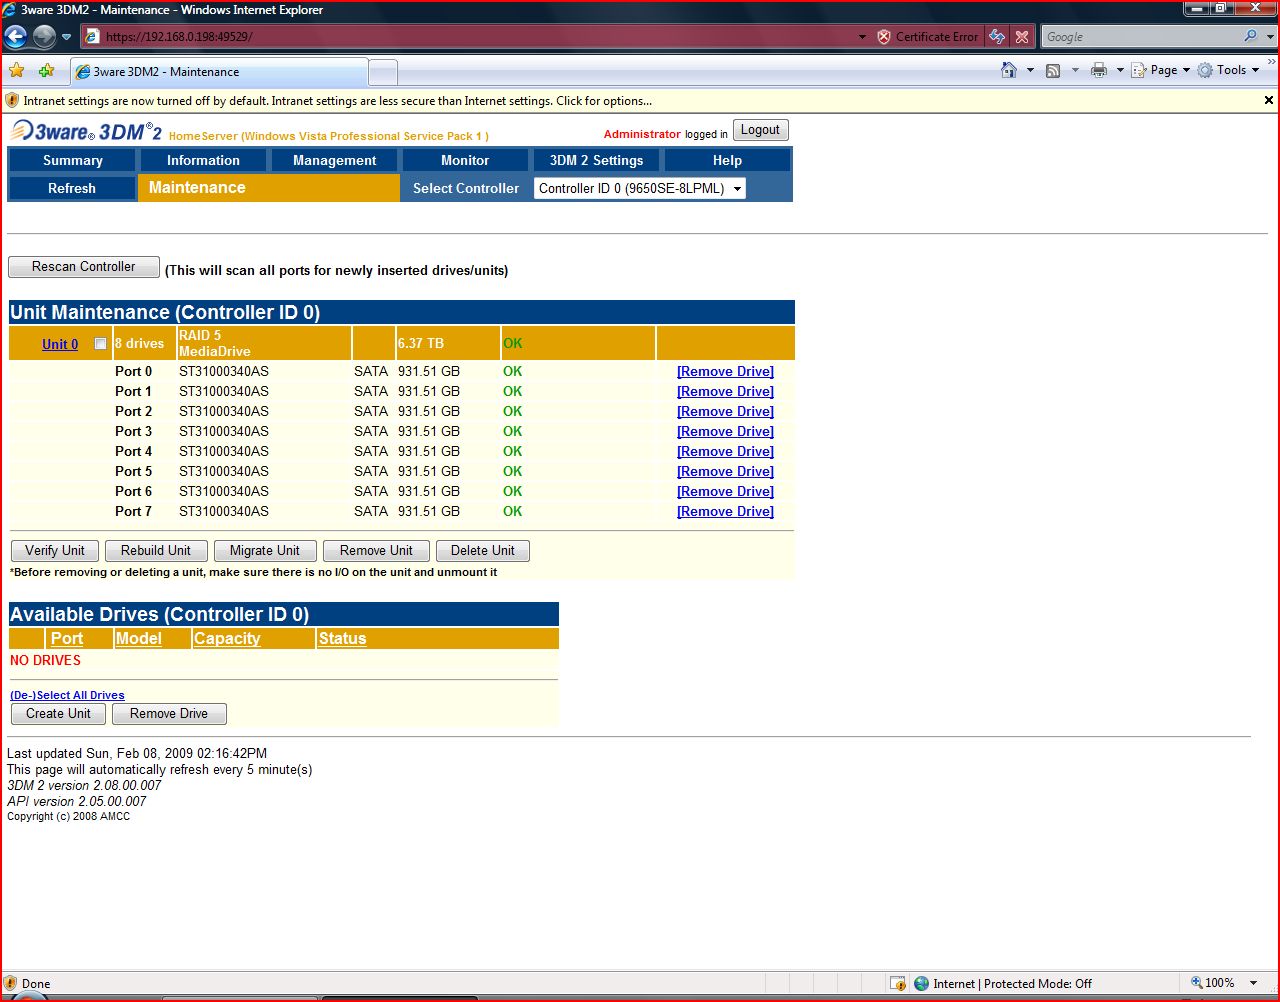The height and width of the screenshot is (1002, 1280).
Task: Click the Google search magnifier icon
Action: pos(1250,36)
